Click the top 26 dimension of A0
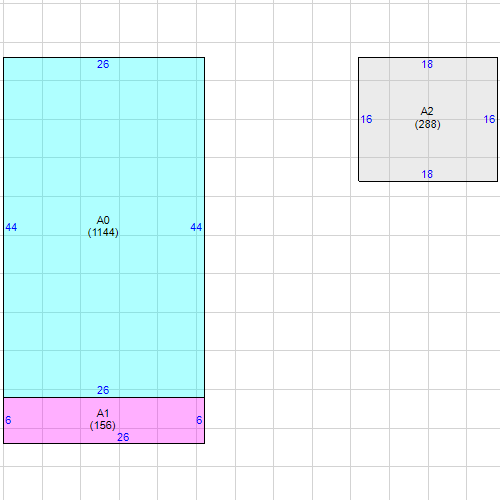 (103, 64)
